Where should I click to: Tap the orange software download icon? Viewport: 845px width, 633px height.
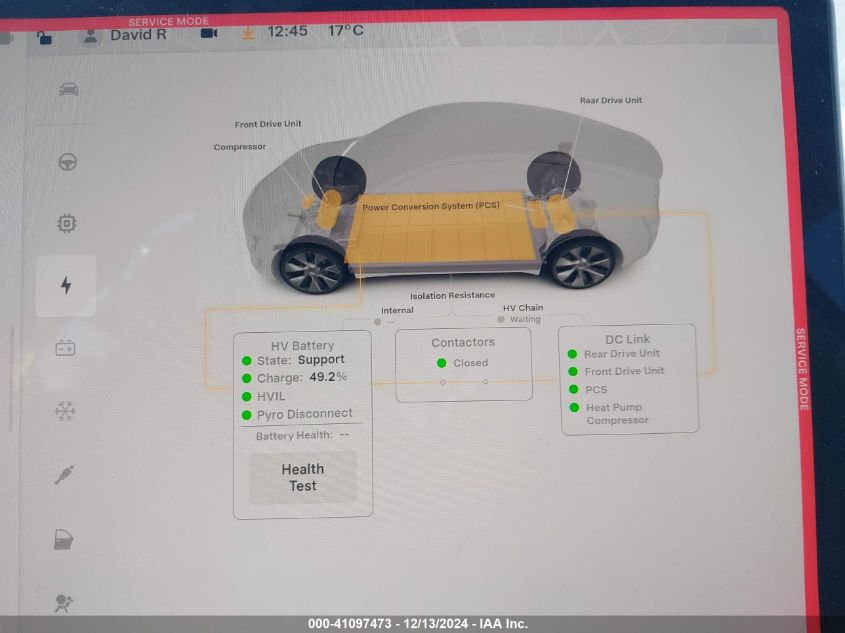(x=248, y=32)
